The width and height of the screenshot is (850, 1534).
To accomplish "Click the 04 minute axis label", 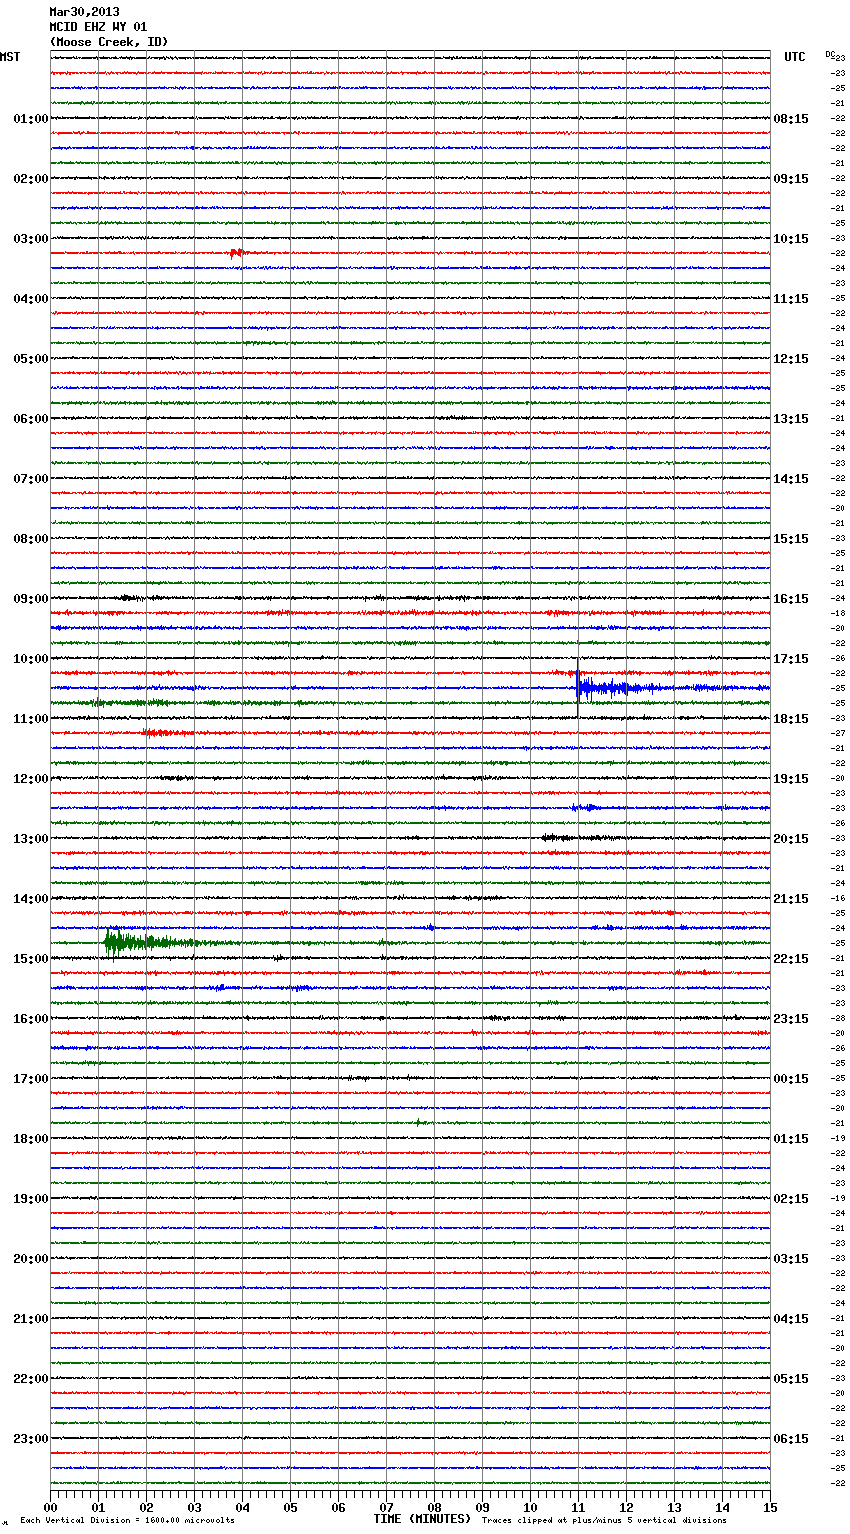I will pos(242,1508).
